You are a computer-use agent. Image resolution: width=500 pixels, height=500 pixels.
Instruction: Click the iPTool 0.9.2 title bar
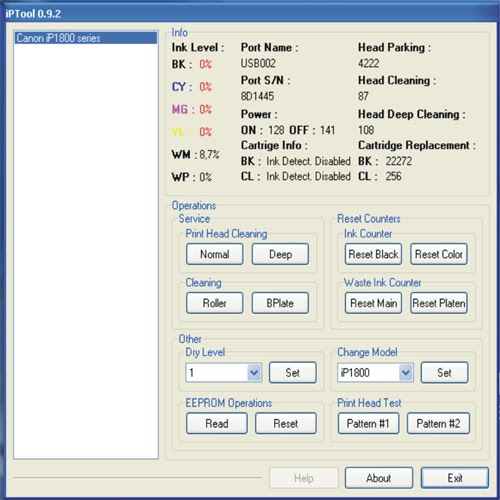tap(250, 14)
